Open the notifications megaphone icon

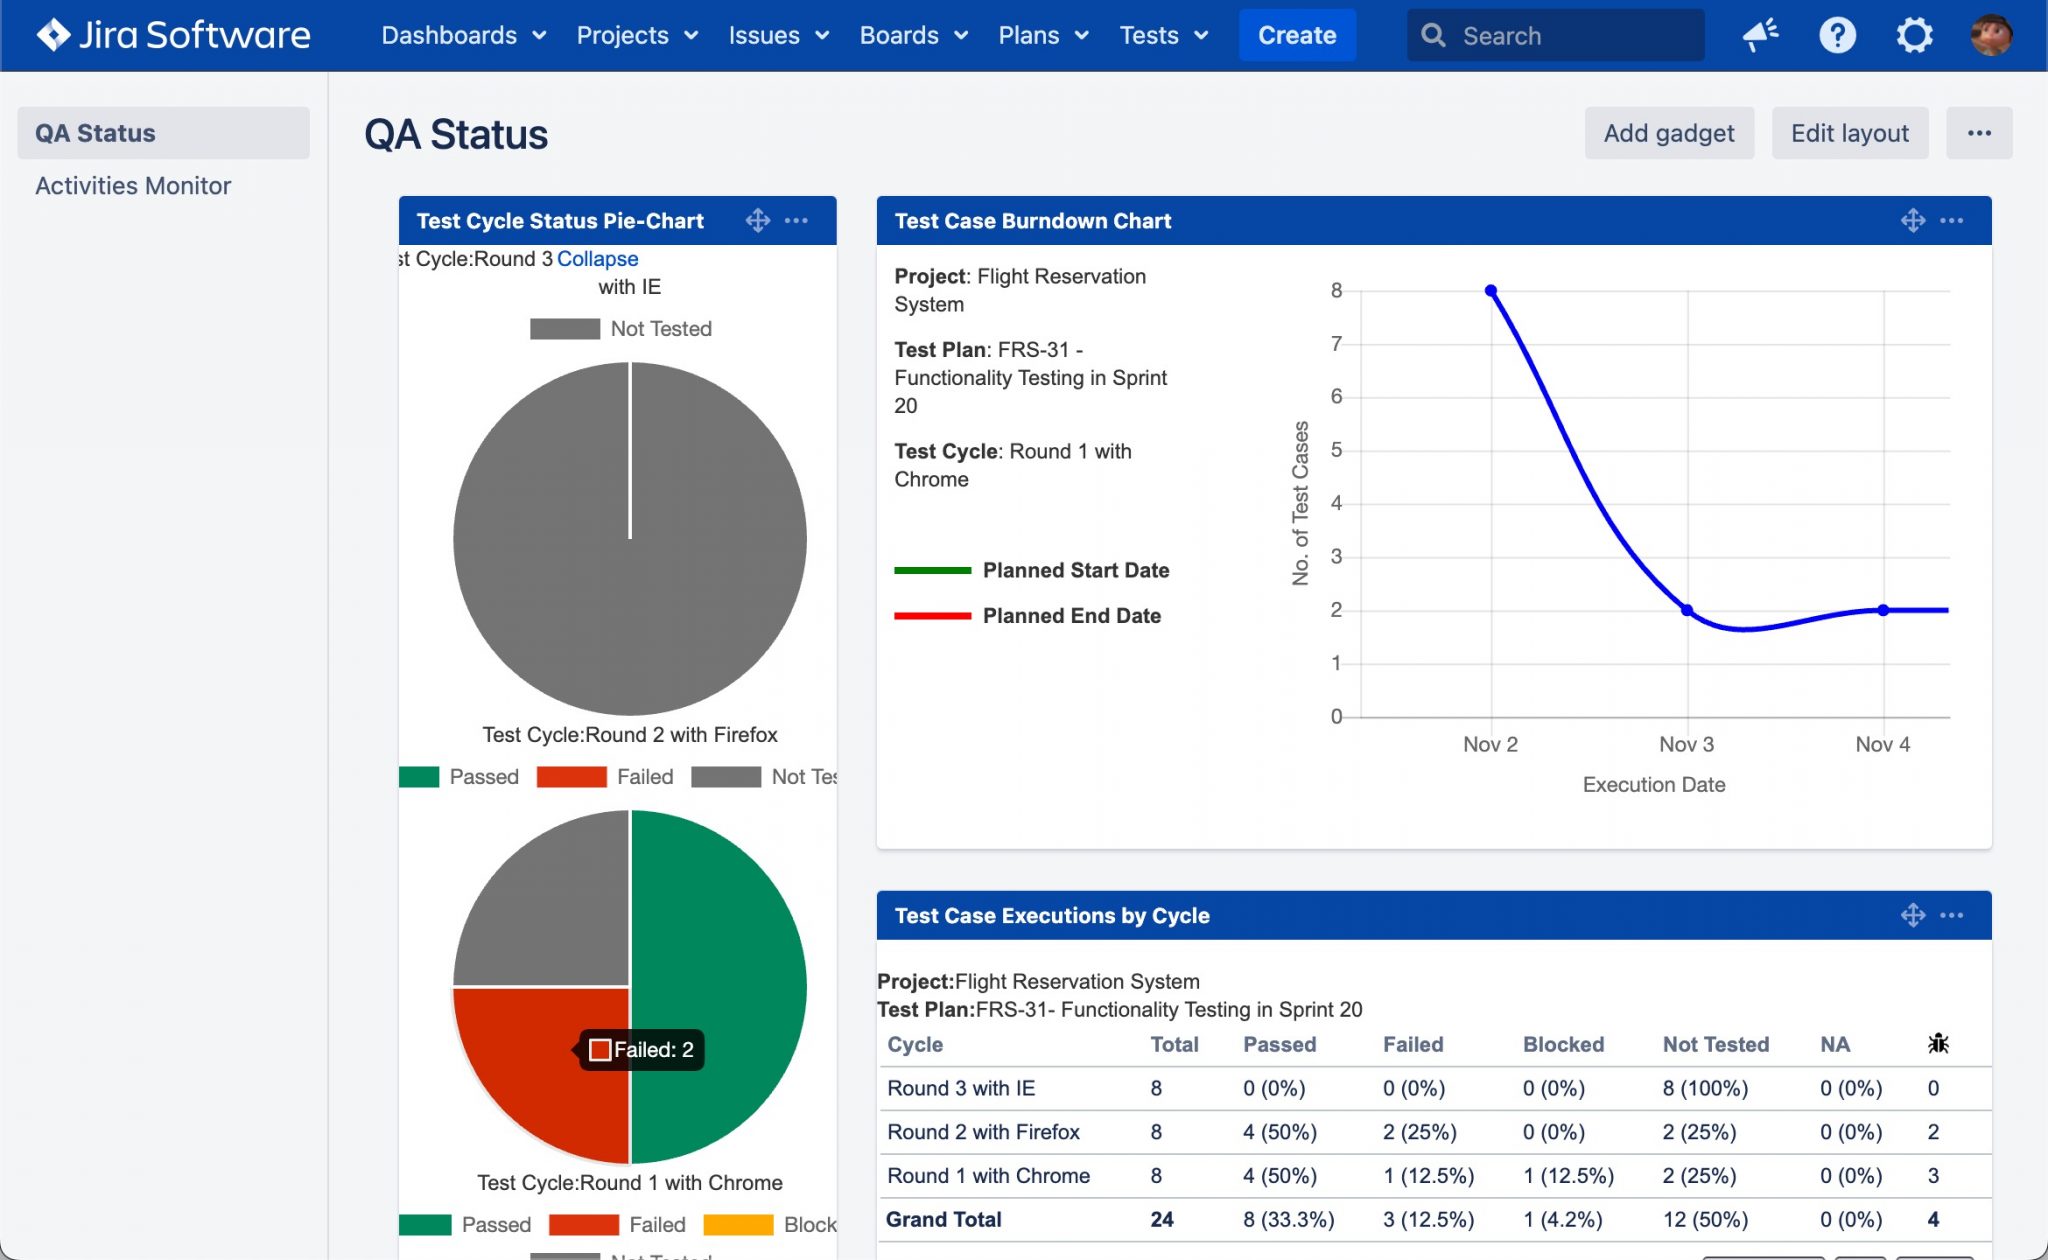1760,35
